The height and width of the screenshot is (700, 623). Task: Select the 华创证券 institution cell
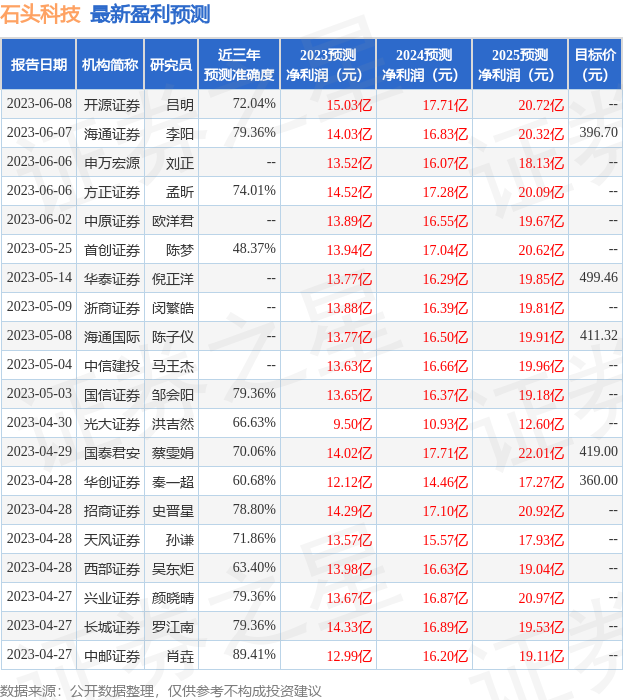[112, 482]
